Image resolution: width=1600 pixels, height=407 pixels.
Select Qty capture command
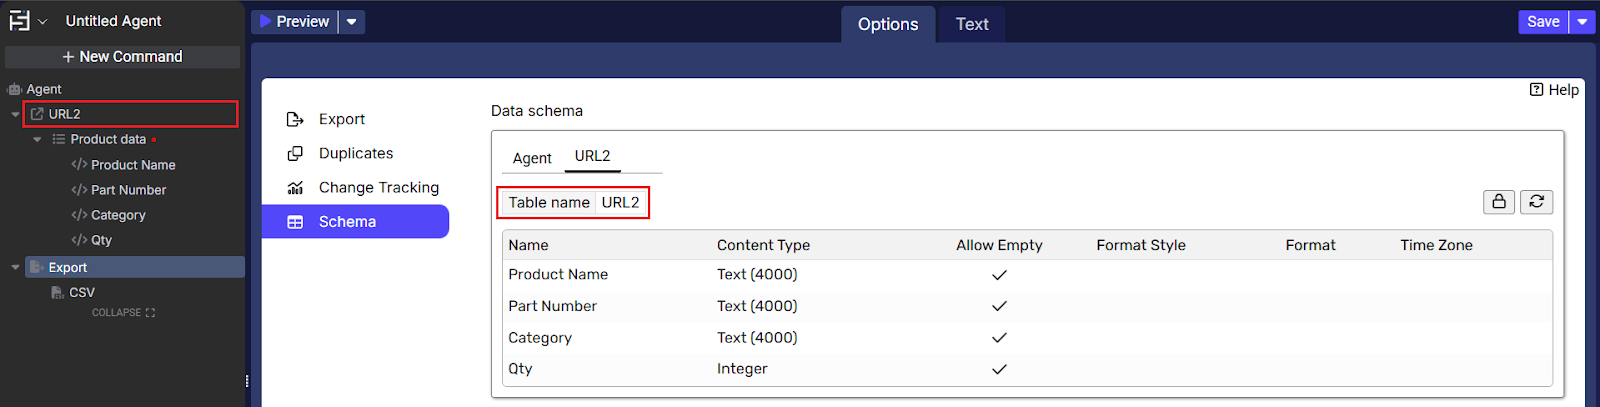[x=101, y=240]
